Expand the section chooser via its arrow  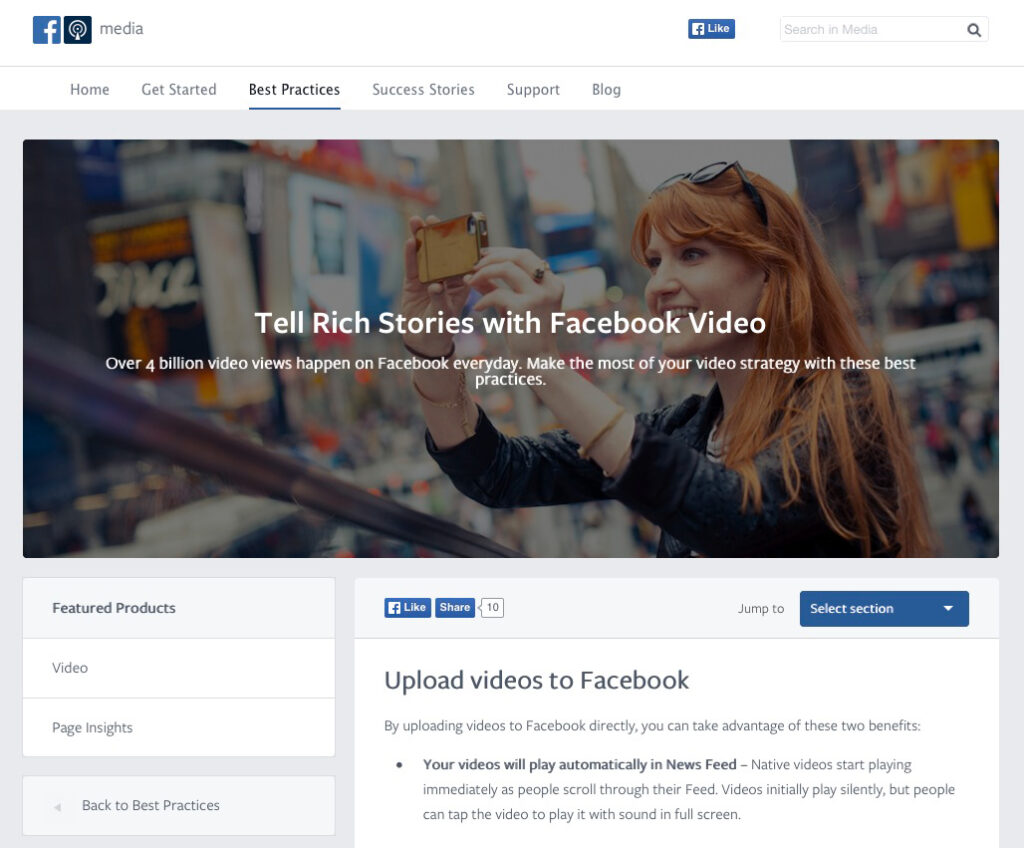coord(948,608)
